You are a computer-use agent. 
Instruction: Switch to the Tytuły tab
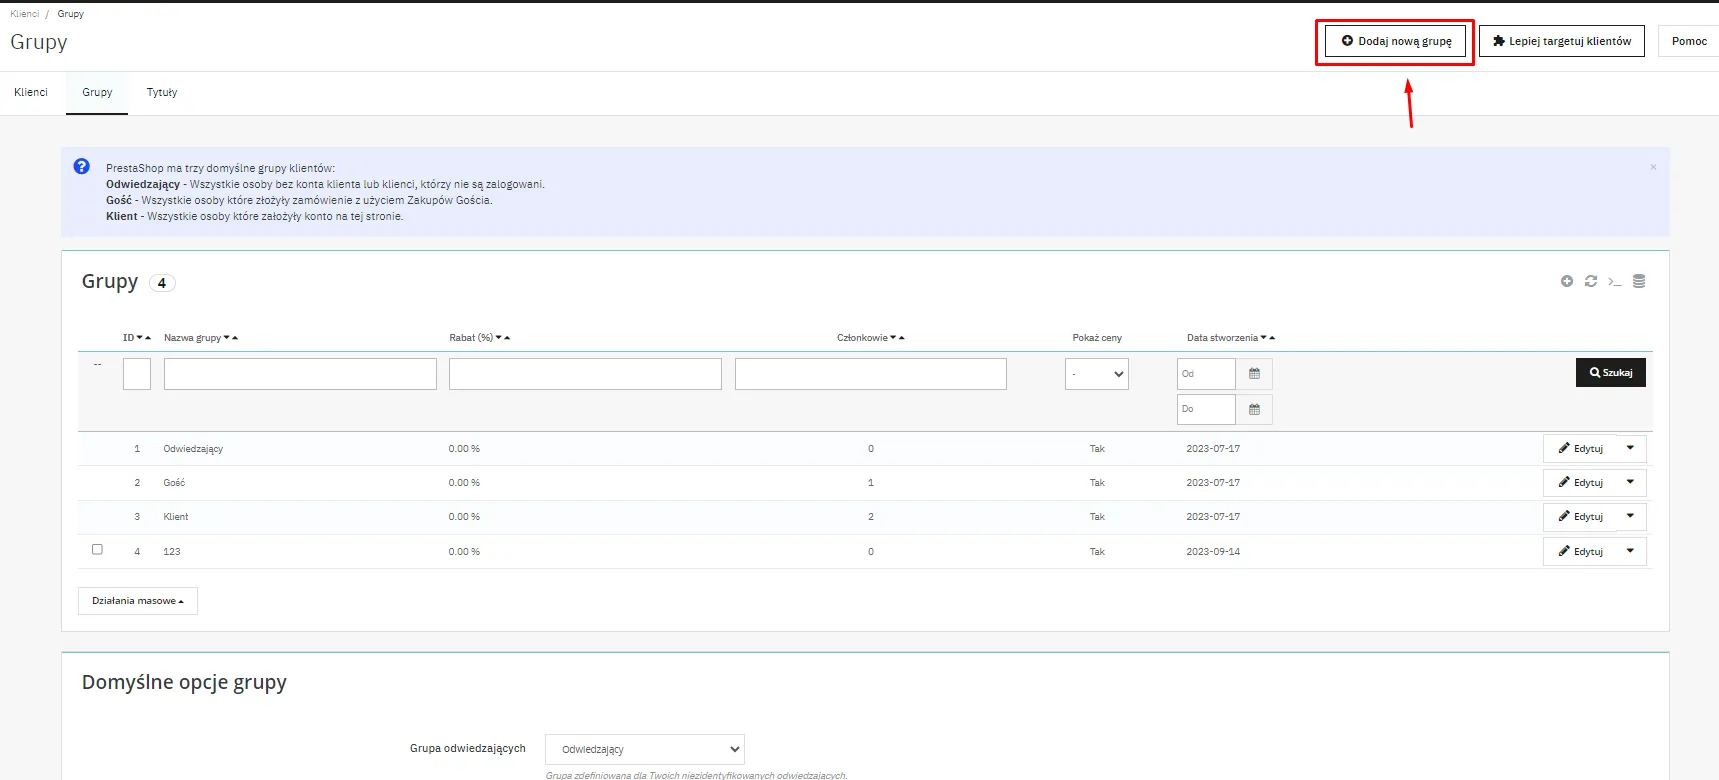(161, 92)
